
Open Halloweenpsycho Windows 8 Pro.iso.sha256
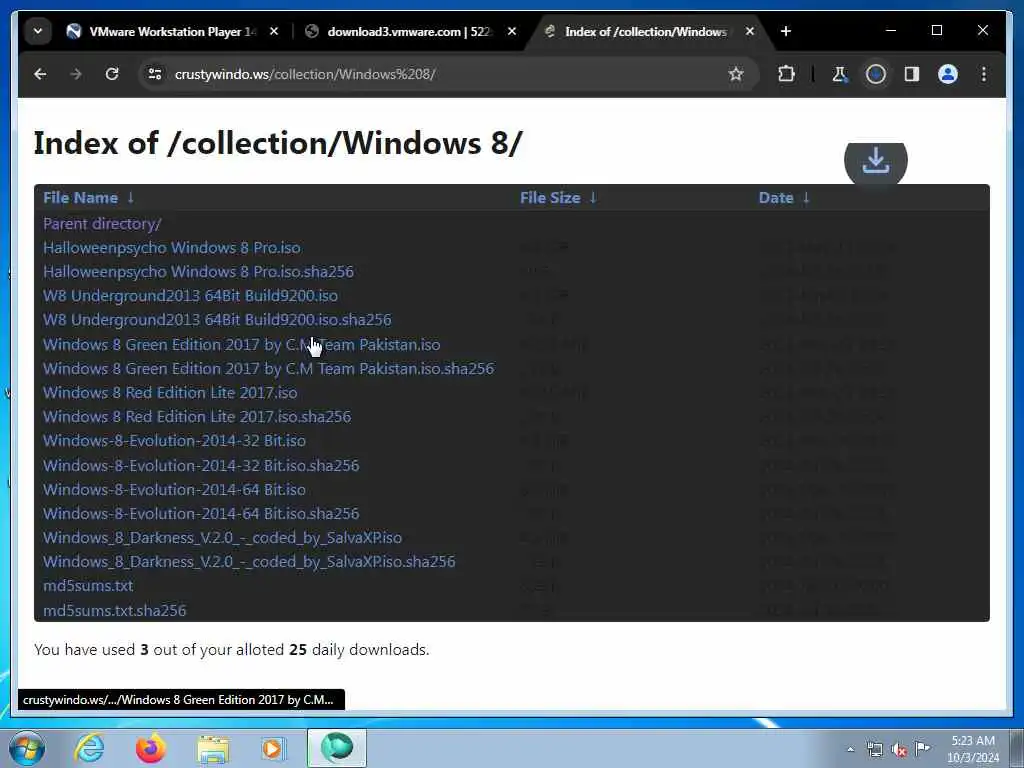coord(199,272)
